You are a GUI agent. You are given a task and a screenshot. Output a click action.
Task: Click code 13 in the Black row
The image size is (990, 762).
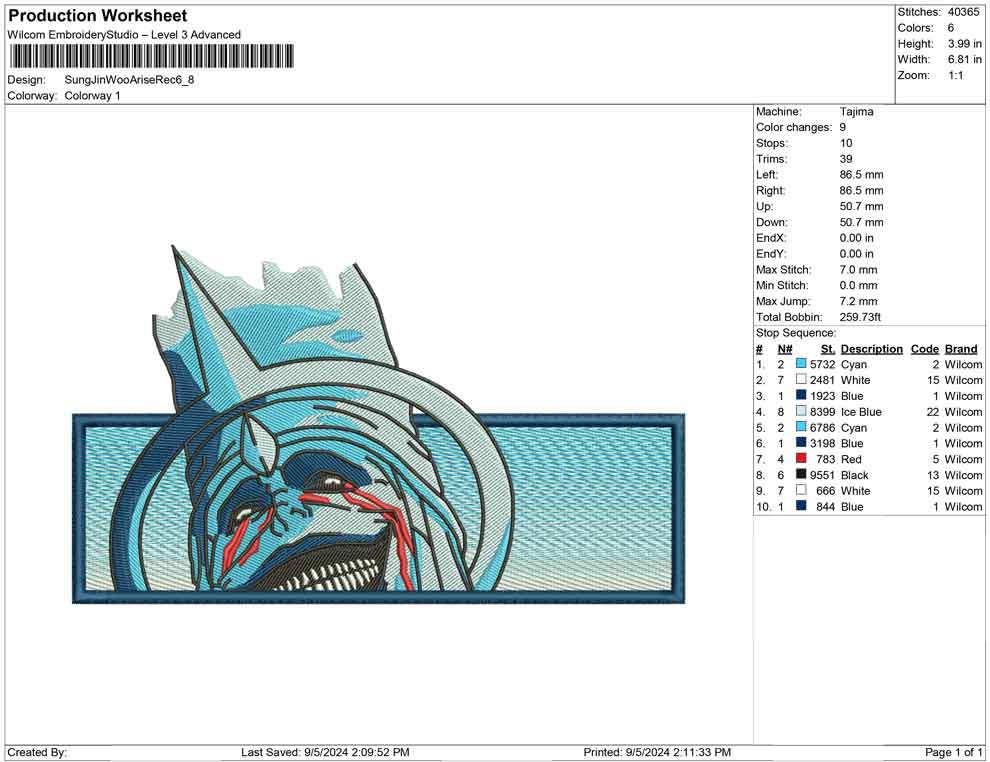933,474
